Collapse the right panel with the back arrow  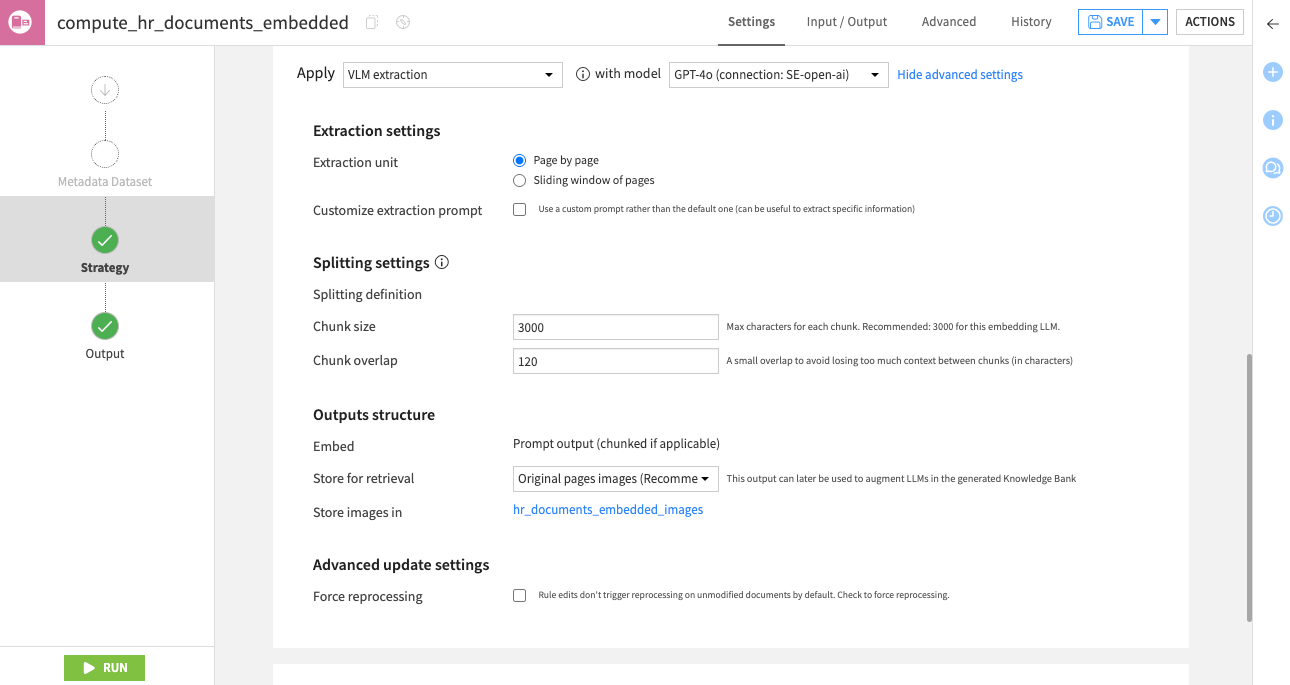click(x=1273, y=24)
